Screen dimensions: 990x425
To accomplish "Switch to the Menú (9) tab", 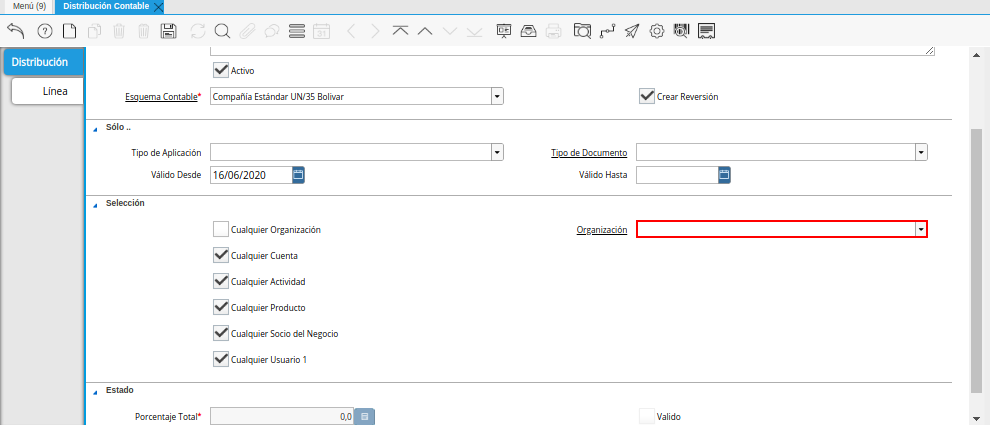I will (x=29, y=6).
